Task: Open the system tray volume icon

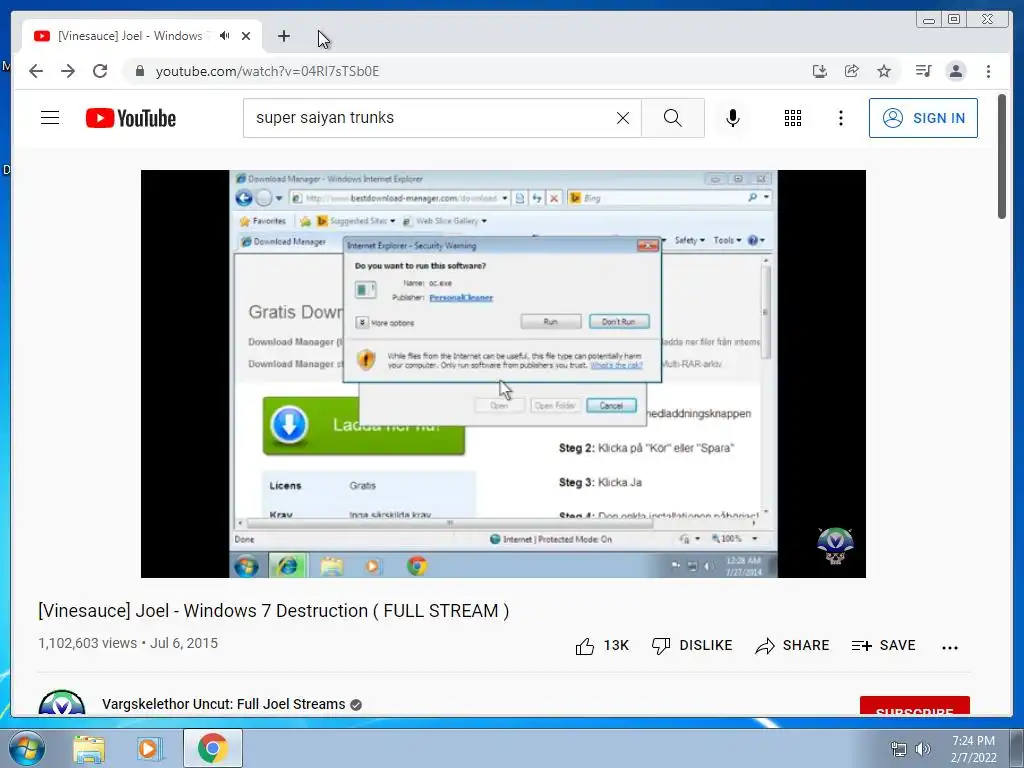Action: pyautogui.click(x=923, y=749)
